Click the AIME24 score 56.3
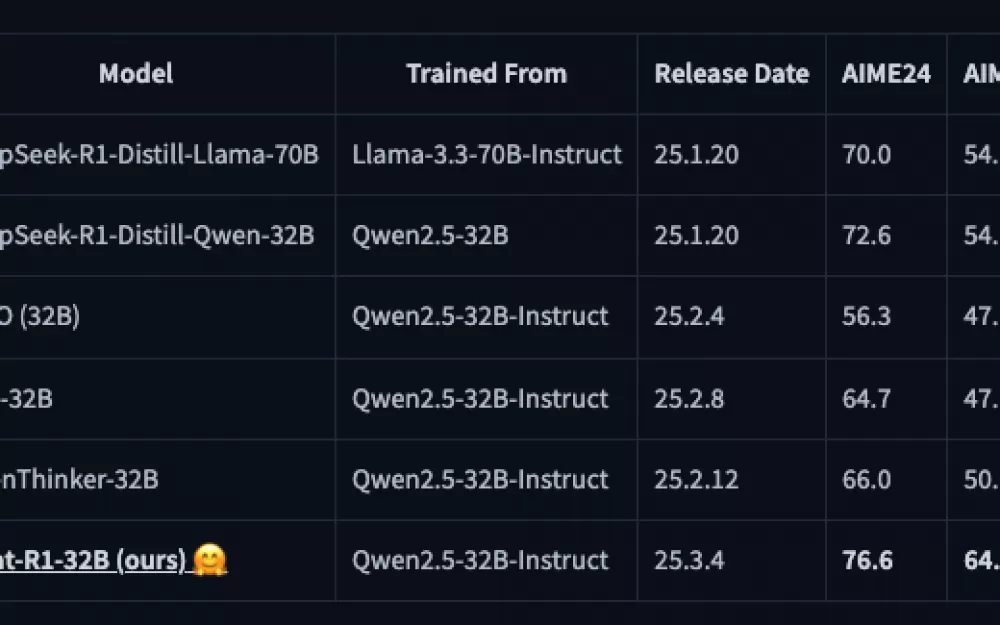1000x625 pixels. click(866, 316)
